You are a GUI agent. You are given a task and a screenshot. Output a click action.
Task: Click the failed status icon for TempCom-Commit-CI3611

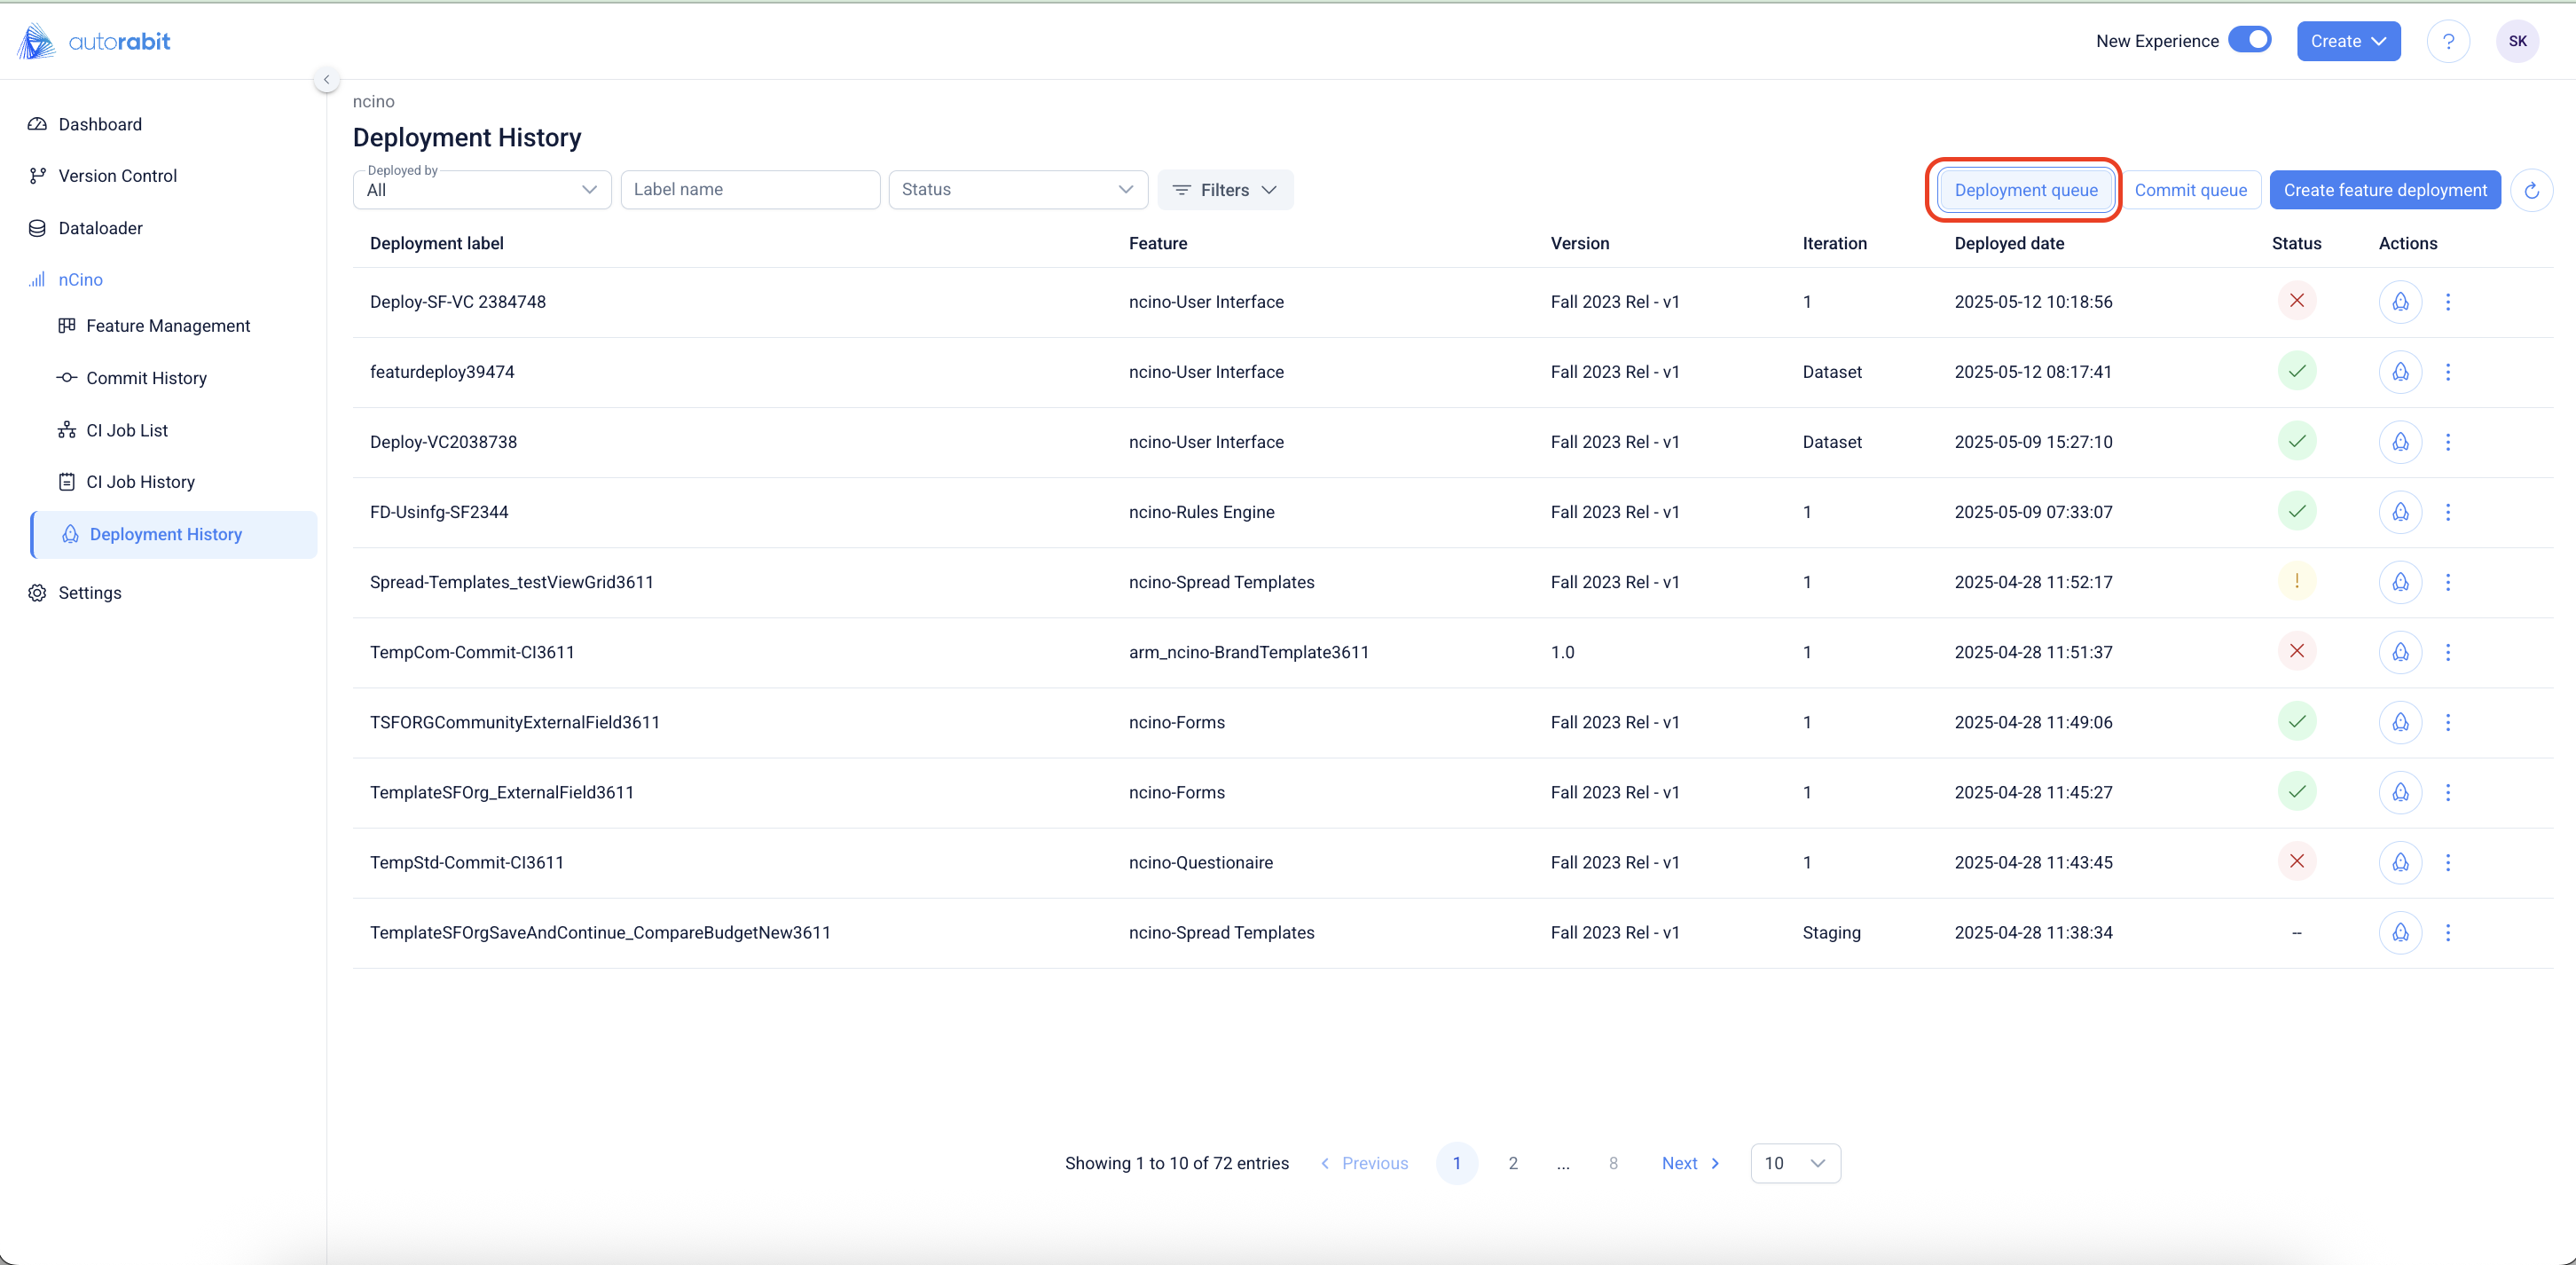(2296, 651)
